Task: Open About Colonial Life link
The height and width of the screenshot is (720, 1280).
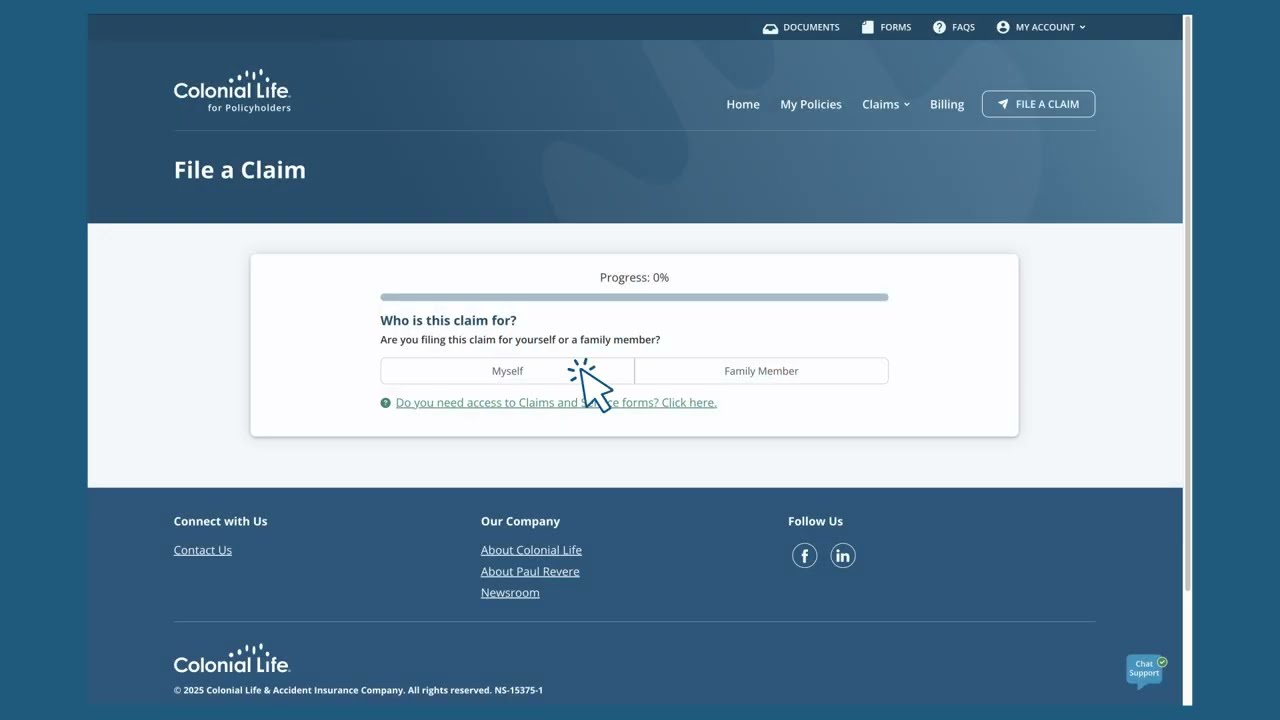Action: 531,550
